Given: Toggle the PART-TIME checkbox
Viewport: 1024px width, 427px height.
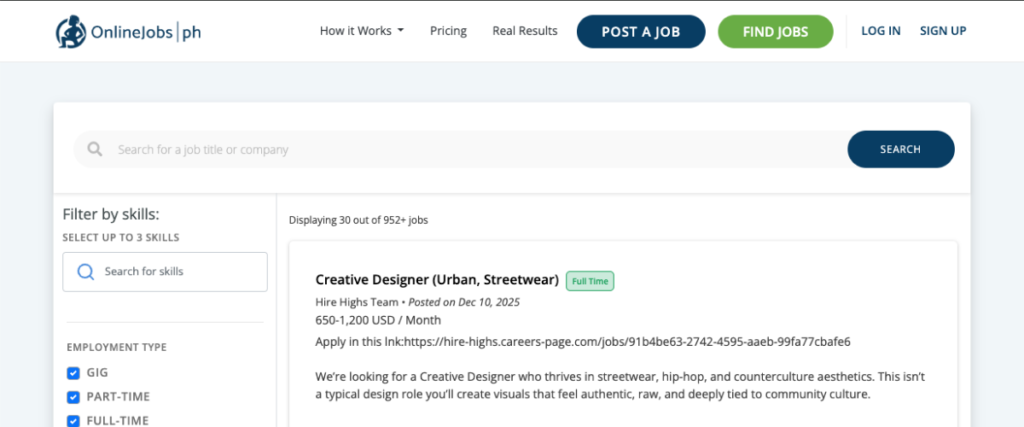Looking at the screenshot, I should point(73,397).
